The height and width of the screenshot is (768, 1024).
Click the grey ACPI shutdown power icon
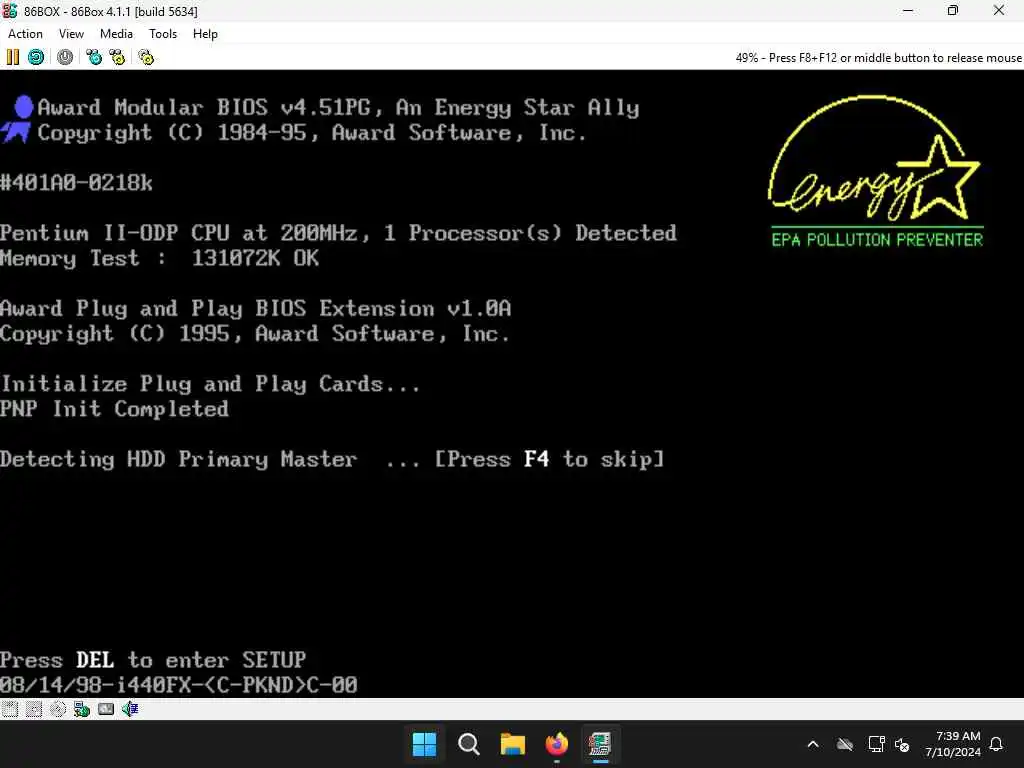click(x=65, y=57)
